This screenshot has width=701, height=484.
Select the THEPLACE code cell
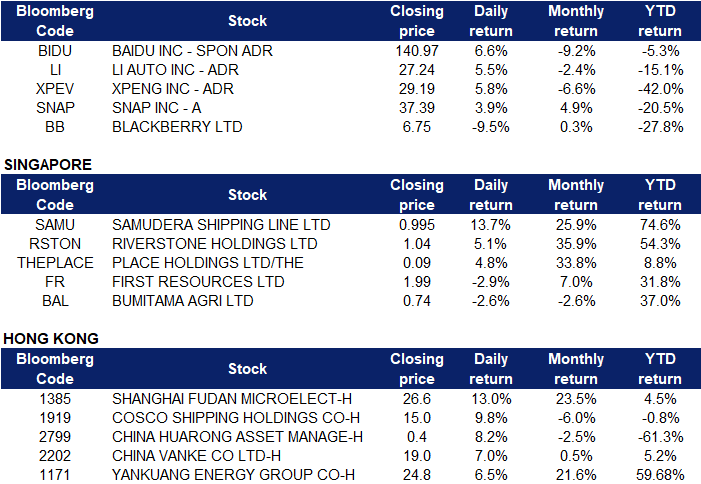point(55,263)
